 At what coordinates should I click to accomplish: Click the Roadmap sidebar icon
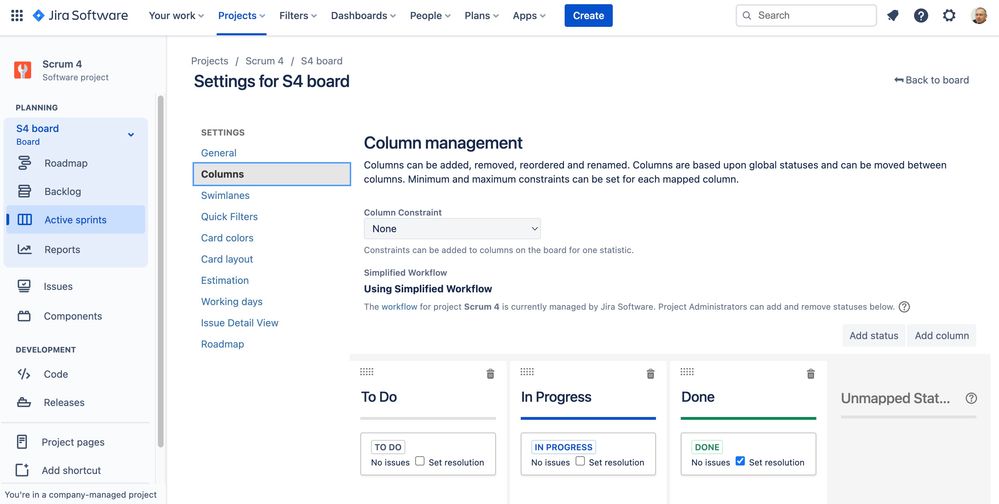point(24,163)
